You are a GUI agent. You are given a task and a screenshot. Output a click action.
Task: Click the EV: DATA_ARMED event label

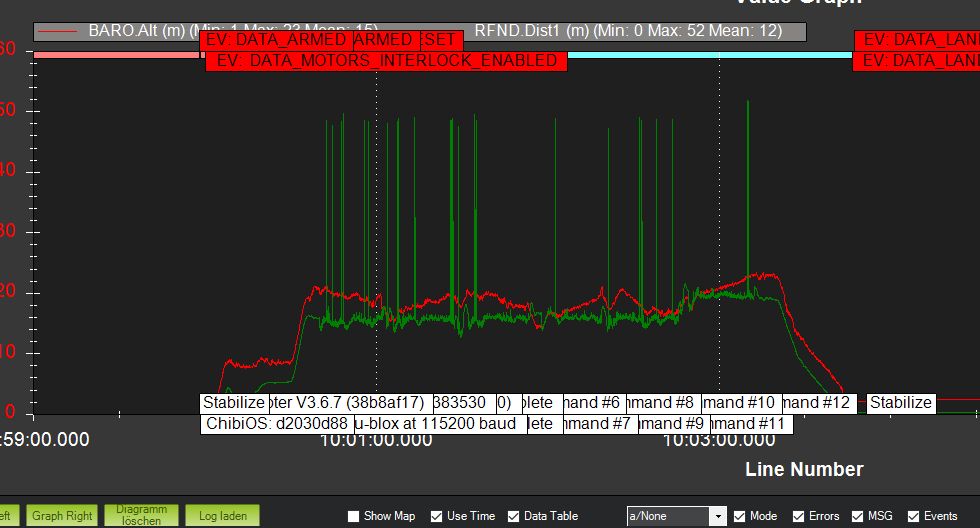(276, 40)
